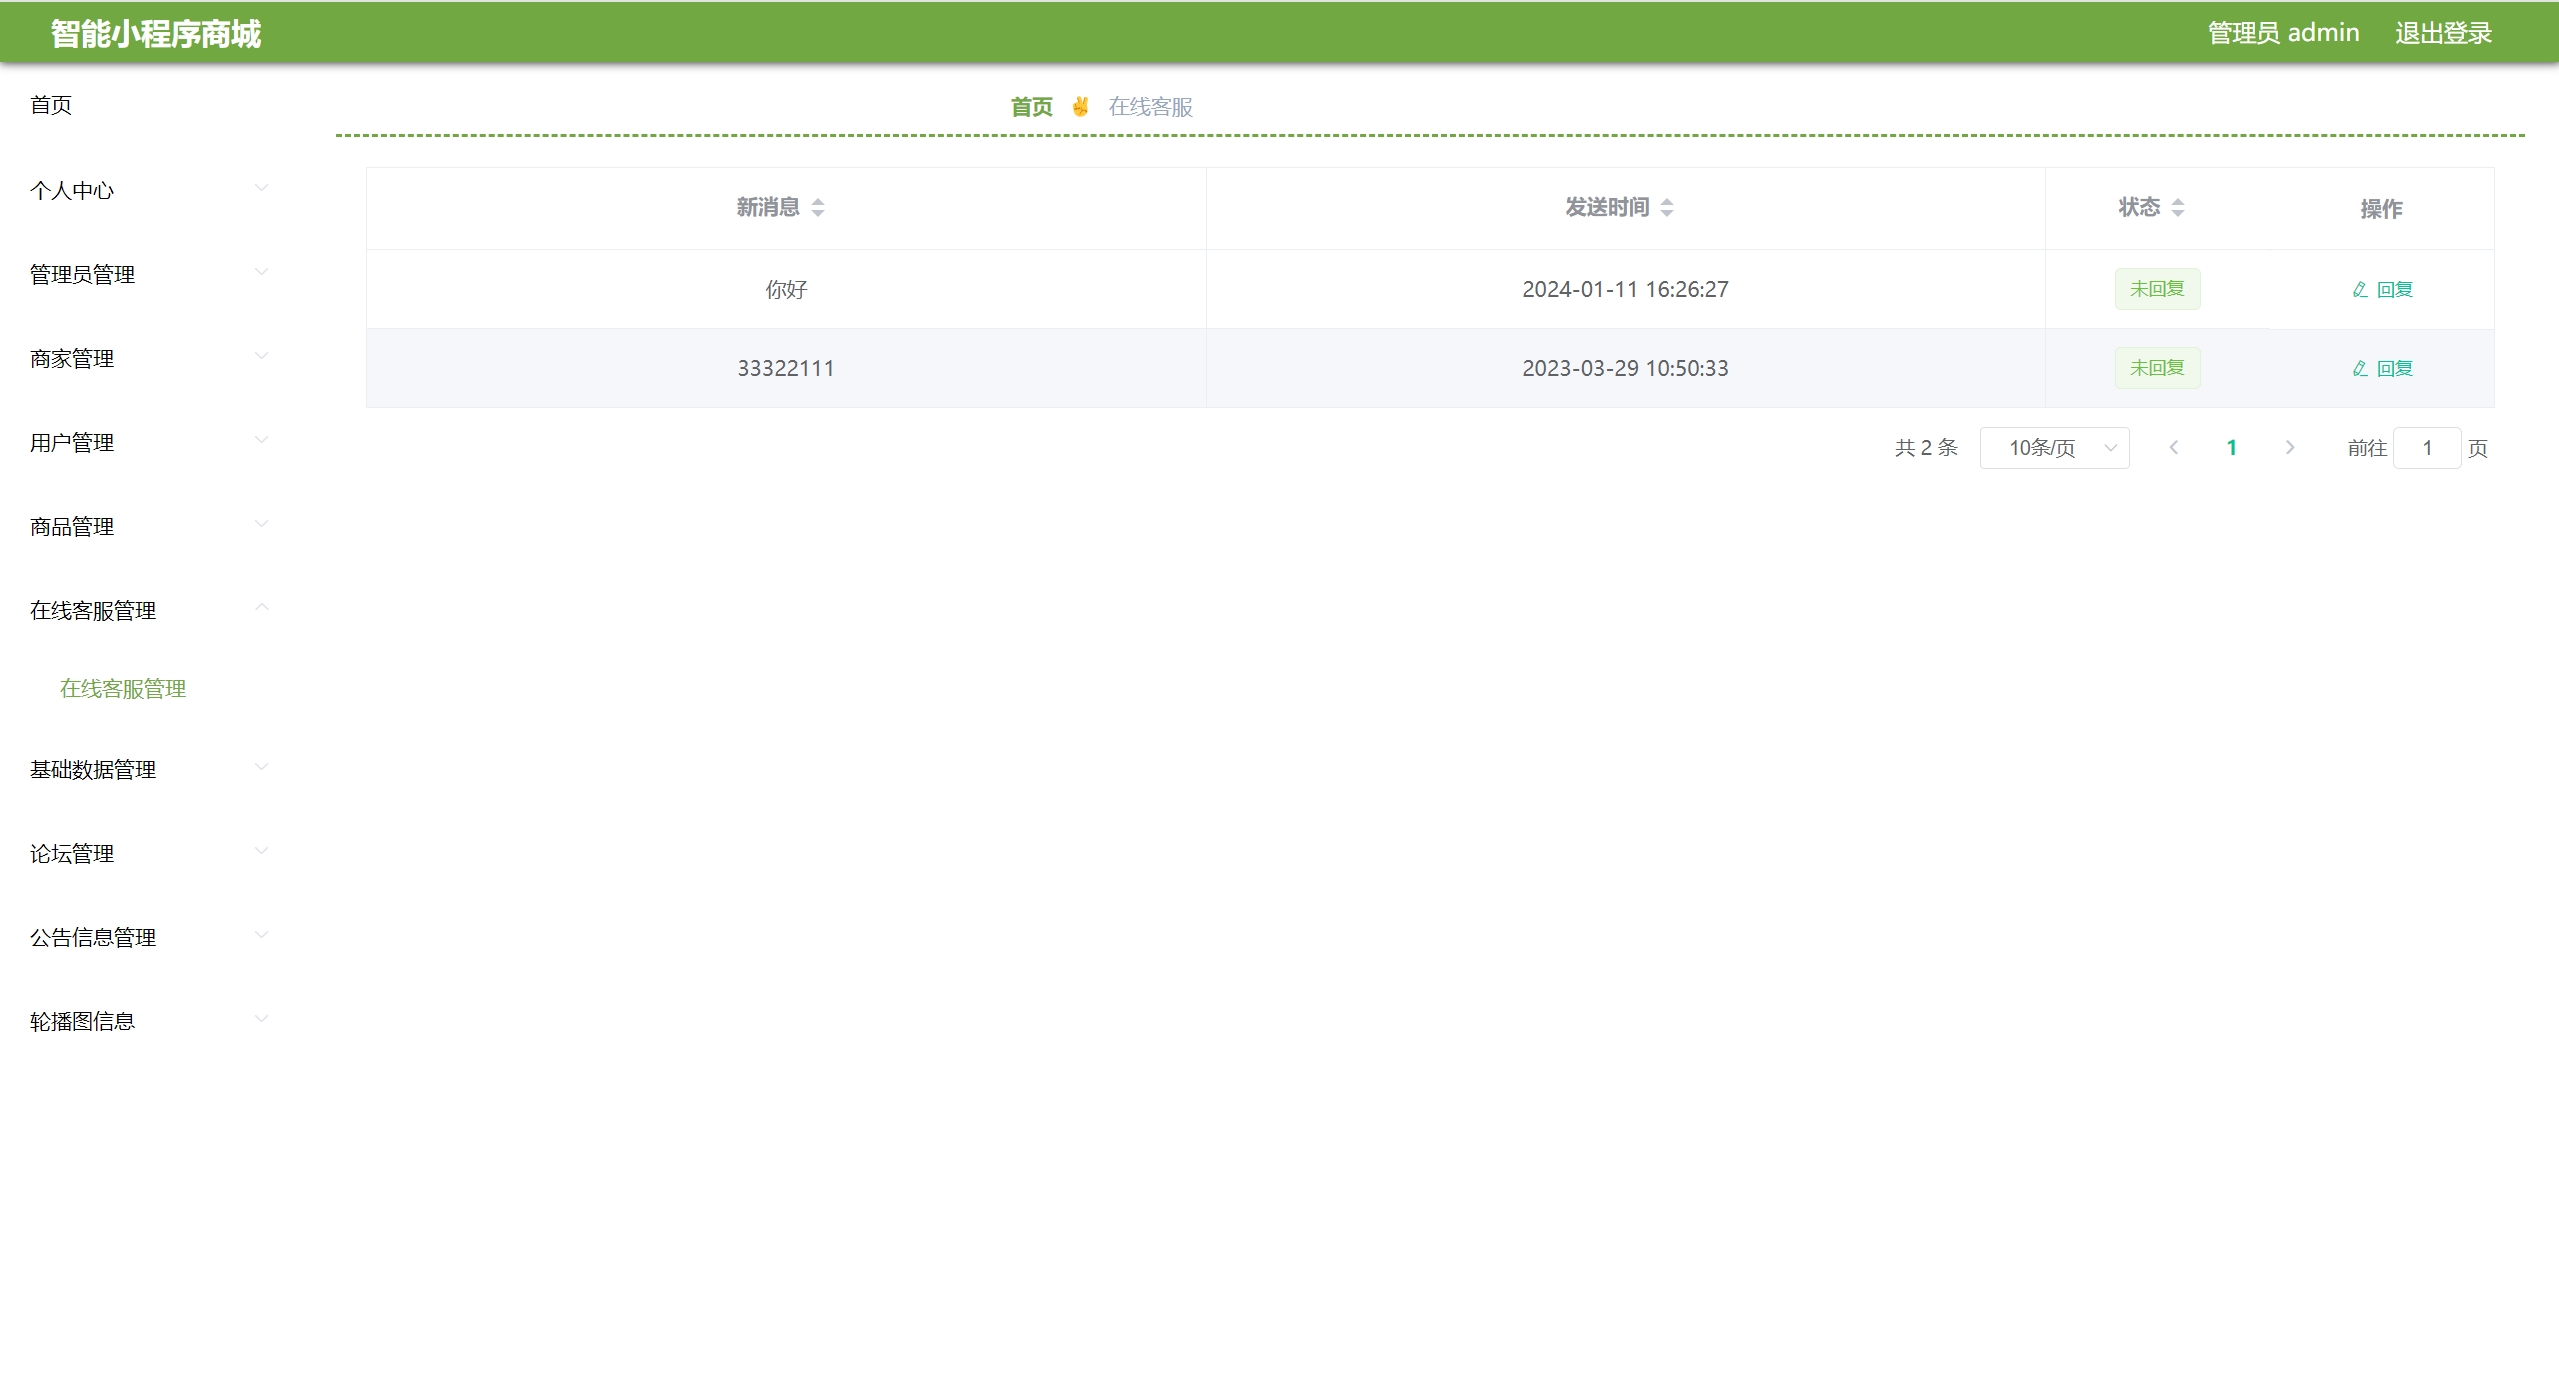
Task: Go to next page arrow
Action: [x=2290, y=447]
